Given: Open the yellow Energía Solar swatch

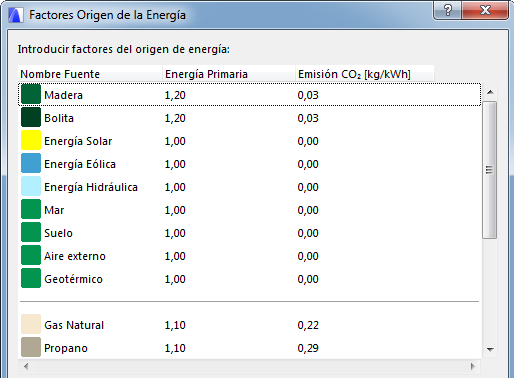Looking at the screenshot, I should pos(31,140).
